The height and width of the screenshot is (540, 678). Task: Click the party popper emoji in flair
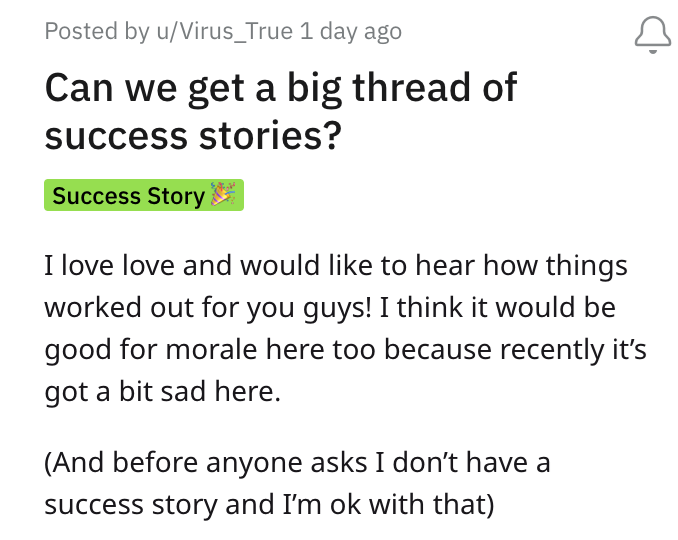click(x=222, y=195)
